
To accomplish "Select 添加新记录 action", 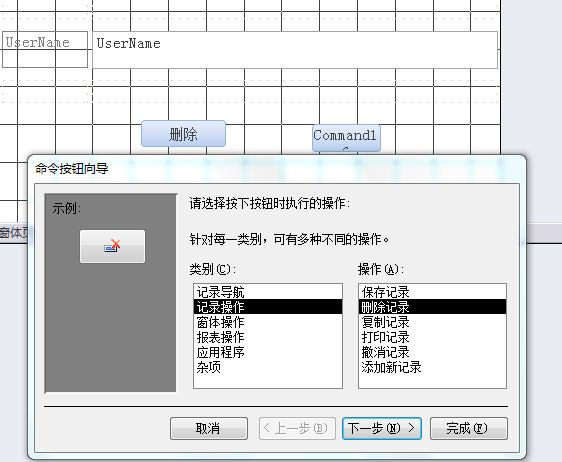I will click(432, 367).
